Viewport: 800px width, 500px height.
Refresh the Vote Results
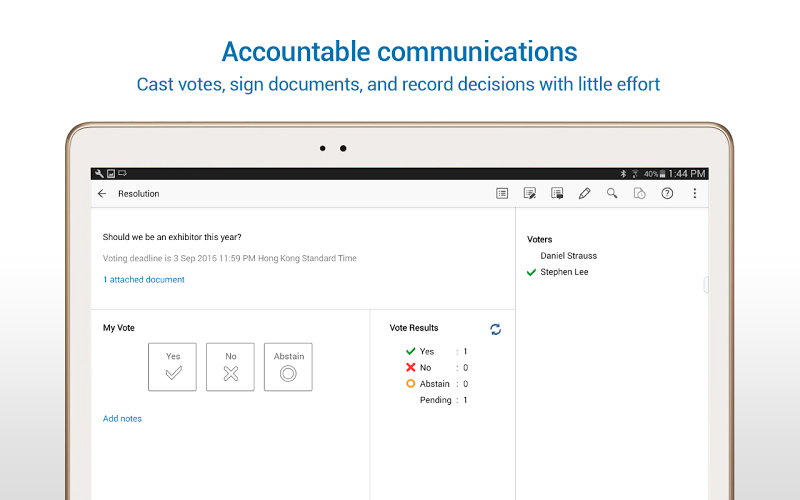point(496,329)
